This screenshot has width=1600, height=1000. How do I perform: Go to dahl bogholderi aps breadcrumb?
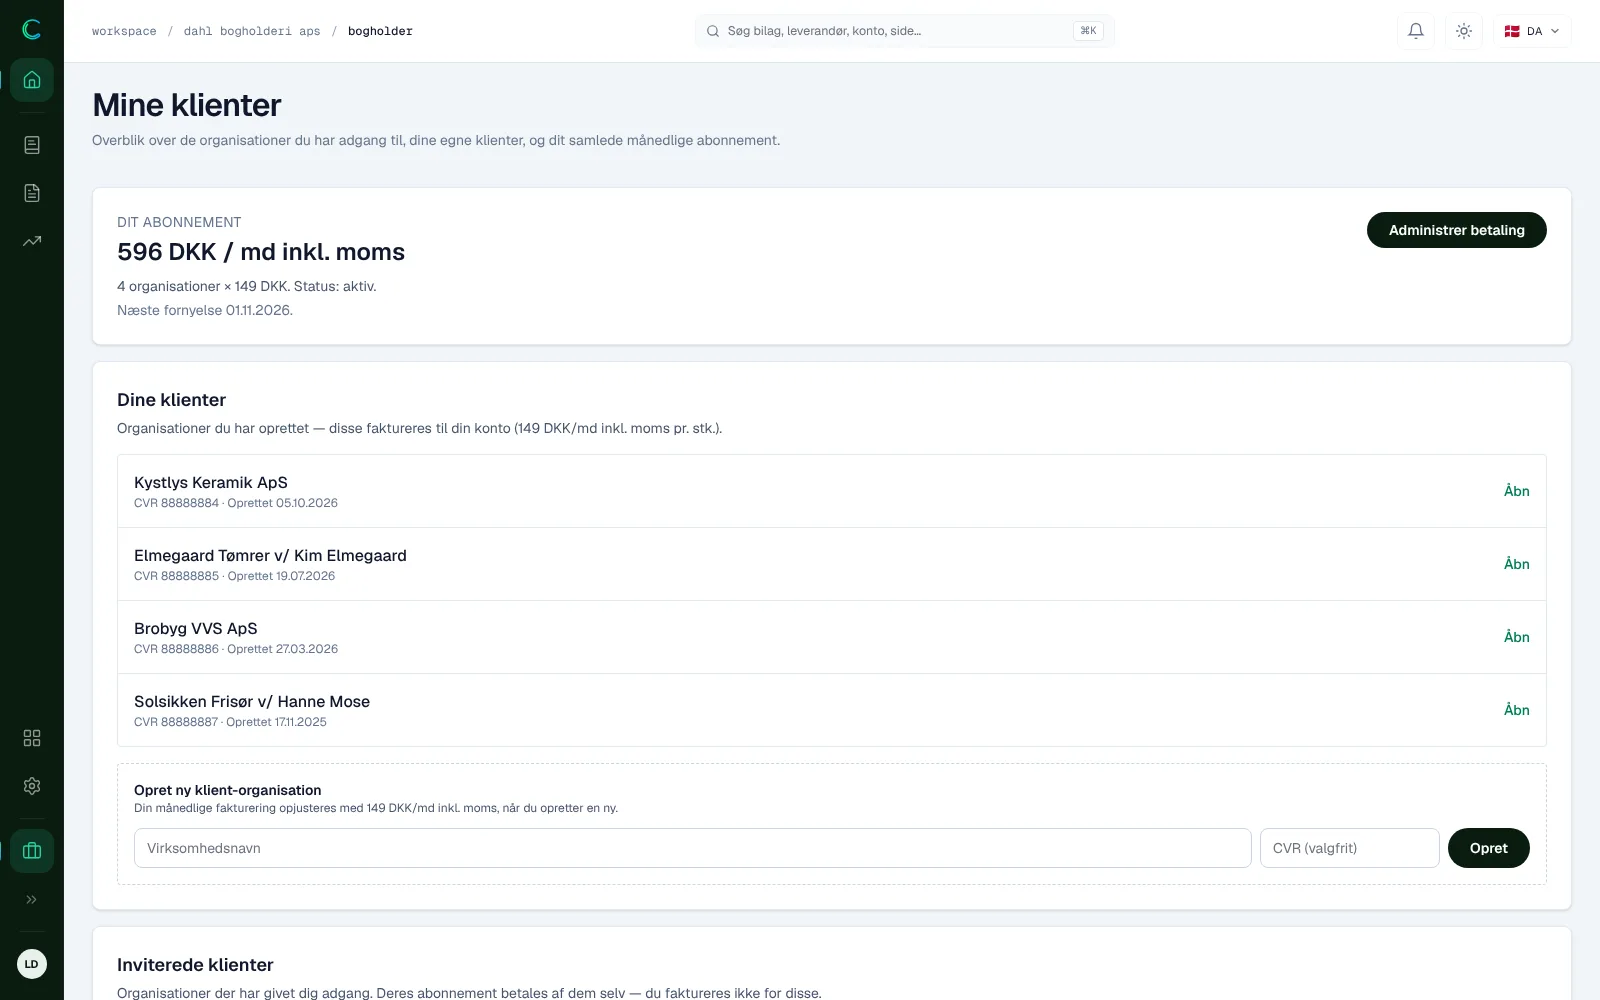252,31
